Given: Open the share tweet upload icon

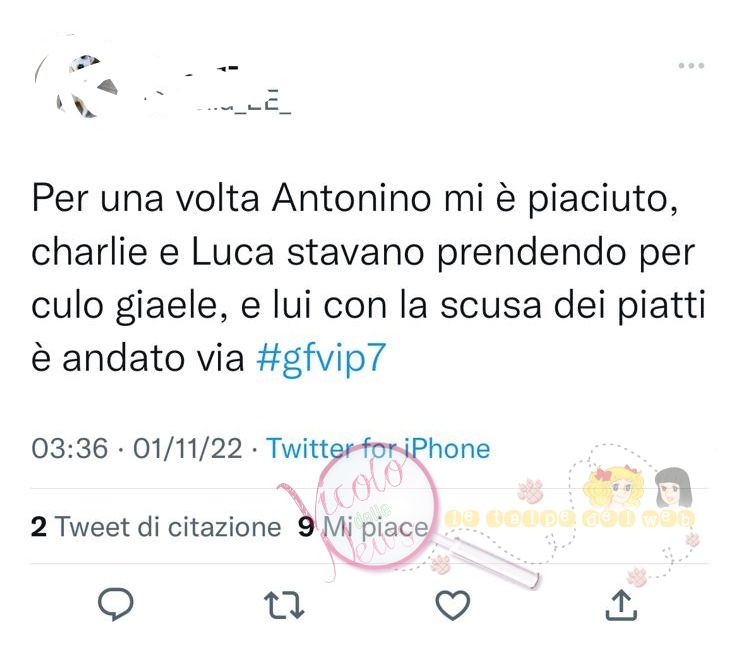Looking at the screenshot, I should 621,604.
